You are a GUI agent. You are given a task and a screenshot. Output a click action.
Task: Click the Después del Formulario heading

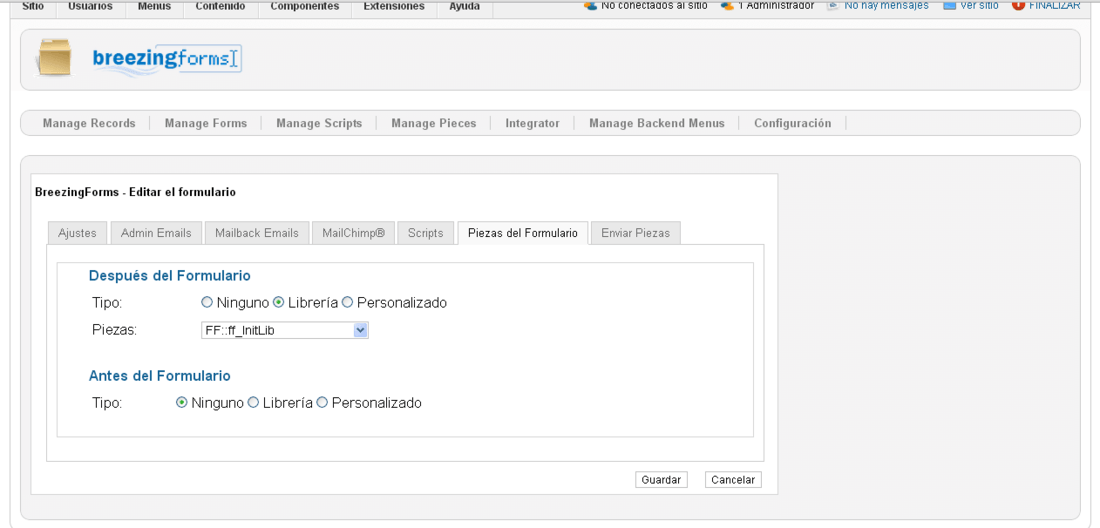(x=170, y=276)
